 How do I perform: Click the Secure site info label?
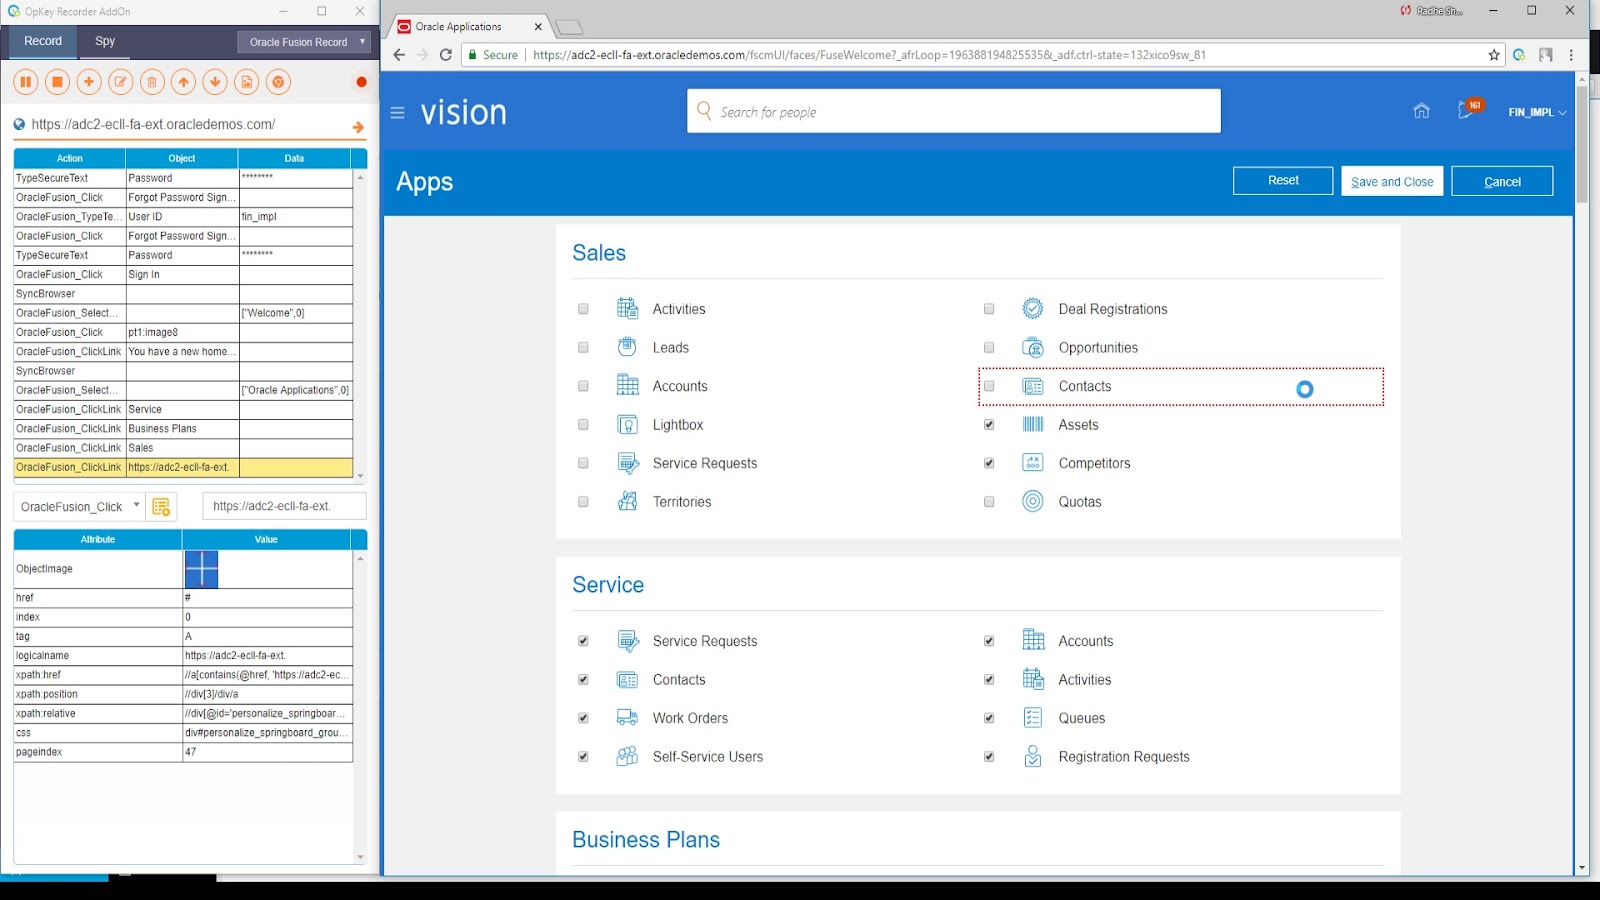click(493, 55)
